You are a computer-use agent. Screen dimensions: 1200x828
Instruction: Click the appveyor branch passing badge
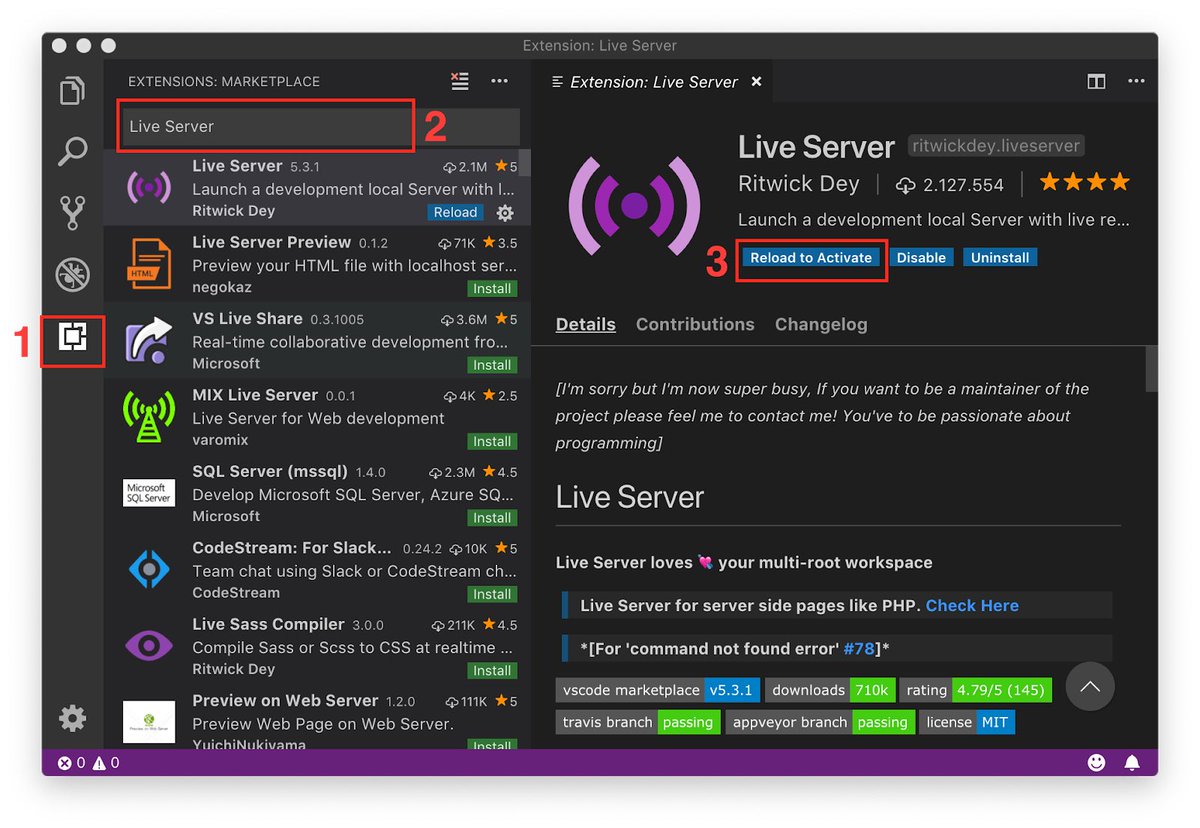click(820, 722)
